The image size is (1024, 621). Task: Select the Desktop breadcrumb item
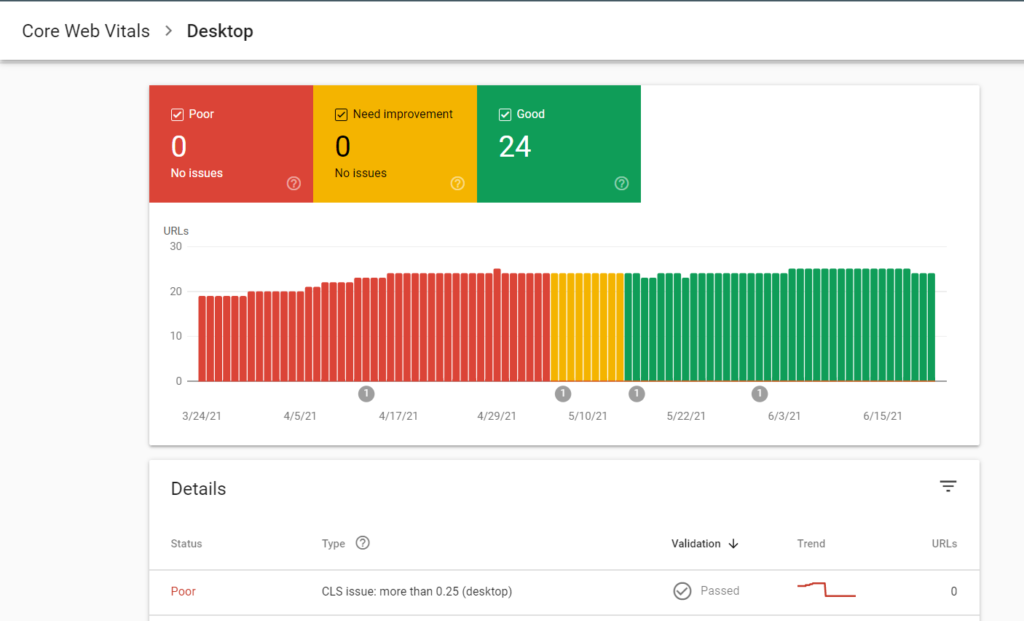220,31
